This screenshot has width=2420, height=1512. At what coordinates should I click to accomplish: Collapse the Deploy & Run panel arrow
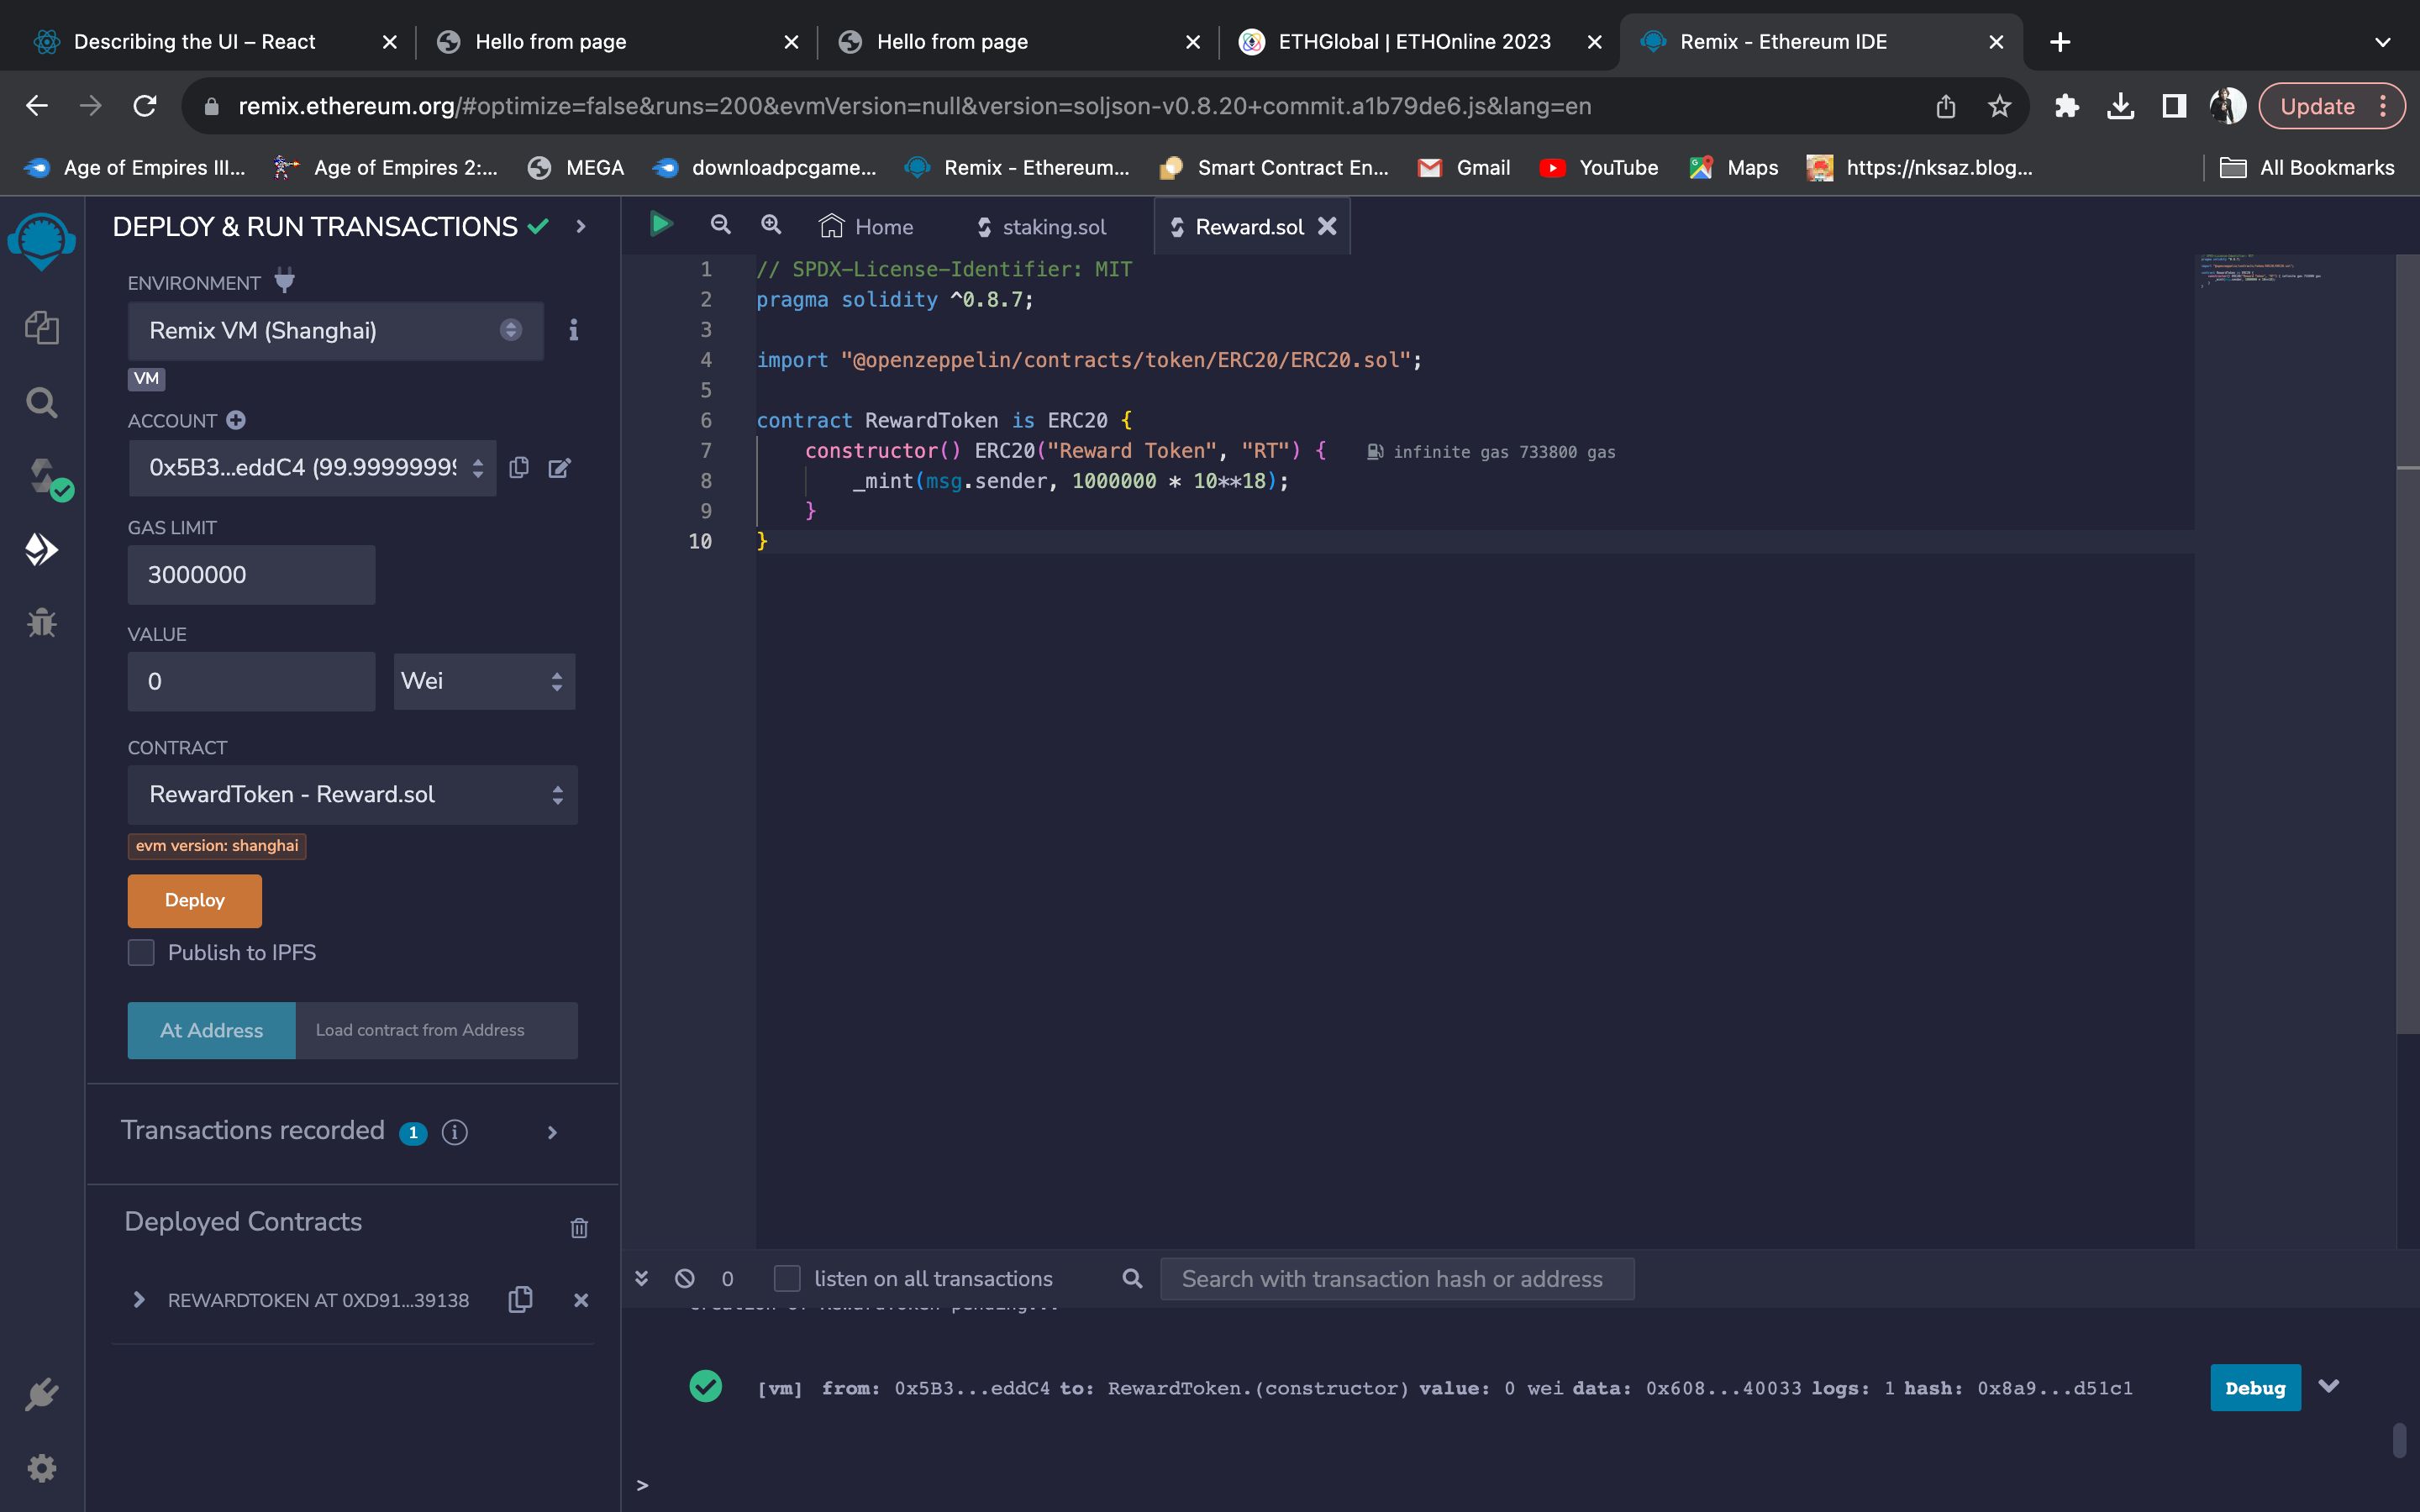[x=581, y=227]
